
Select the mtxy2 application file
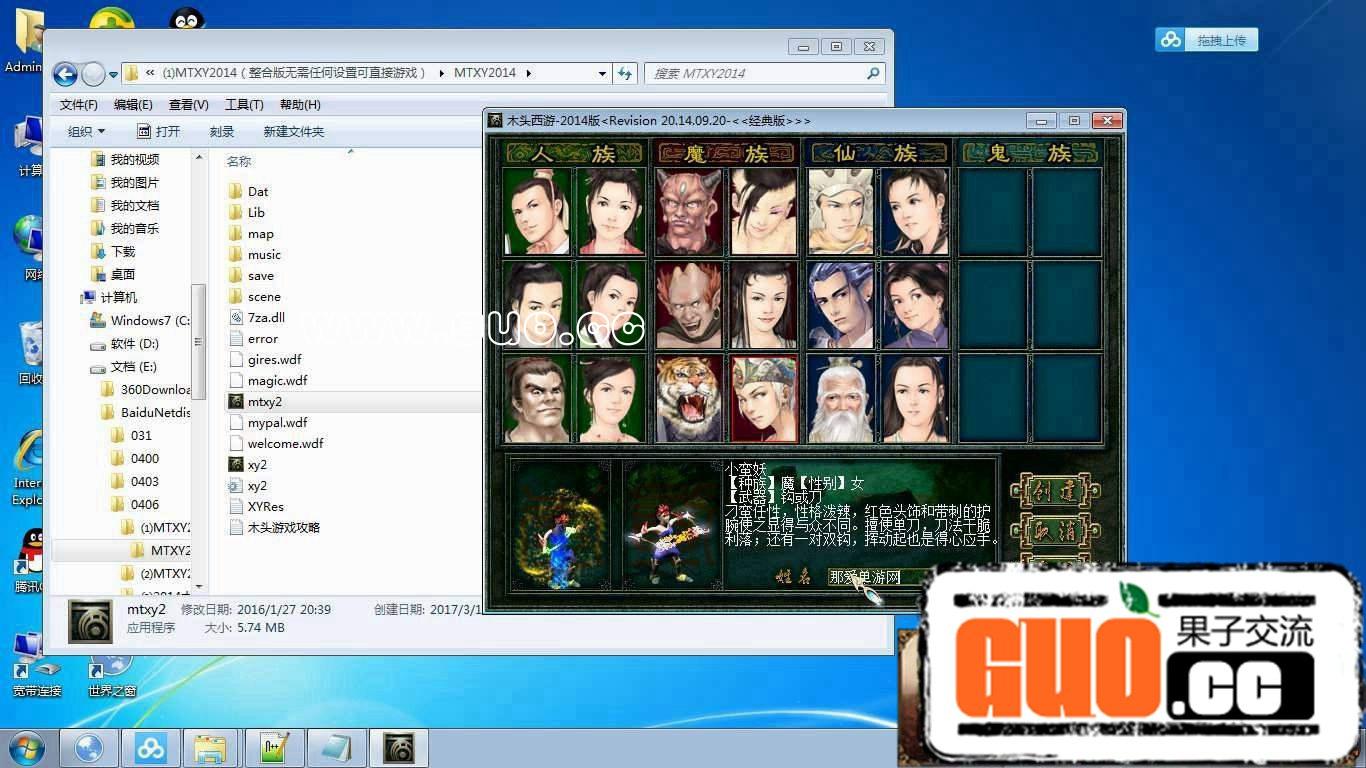point(255,401)
